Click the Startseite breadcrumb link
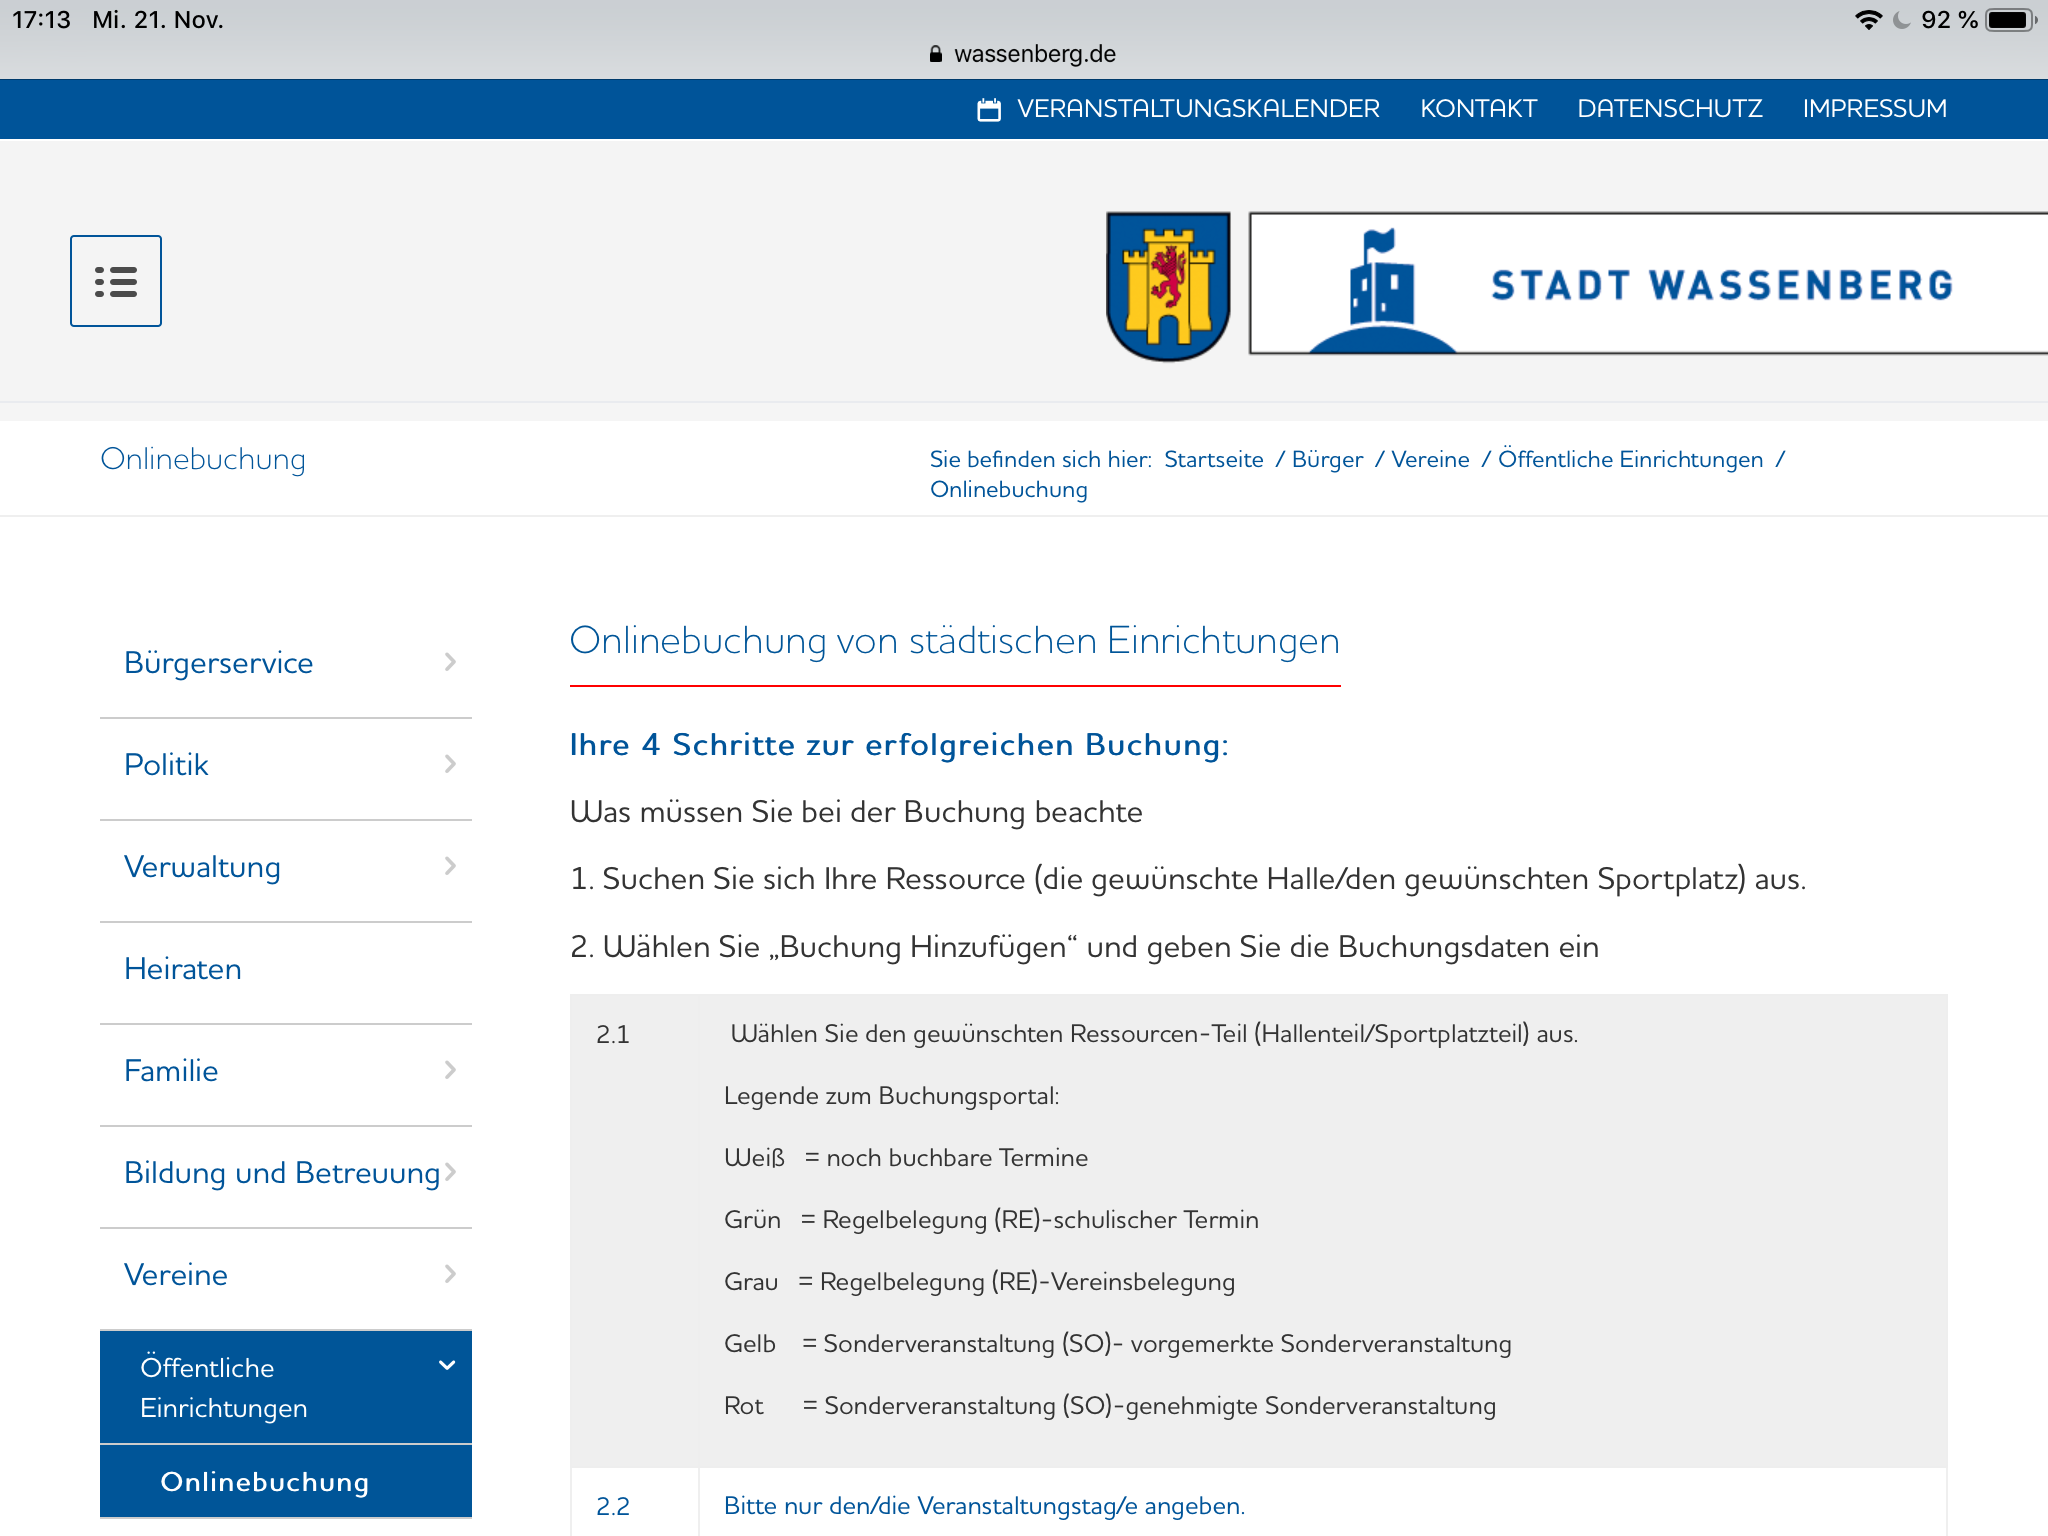 point(1213,460)
